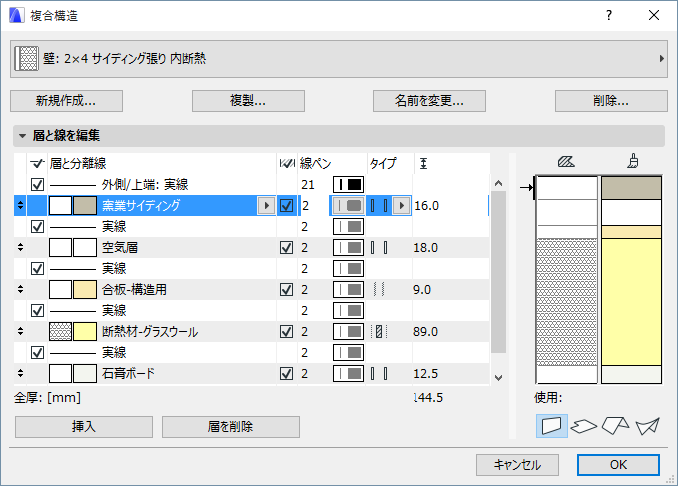Toggle 実線 checkbox below 合板-構造用
The height and width of the screenshot is (486, 678).
click(x=38, y=310)
